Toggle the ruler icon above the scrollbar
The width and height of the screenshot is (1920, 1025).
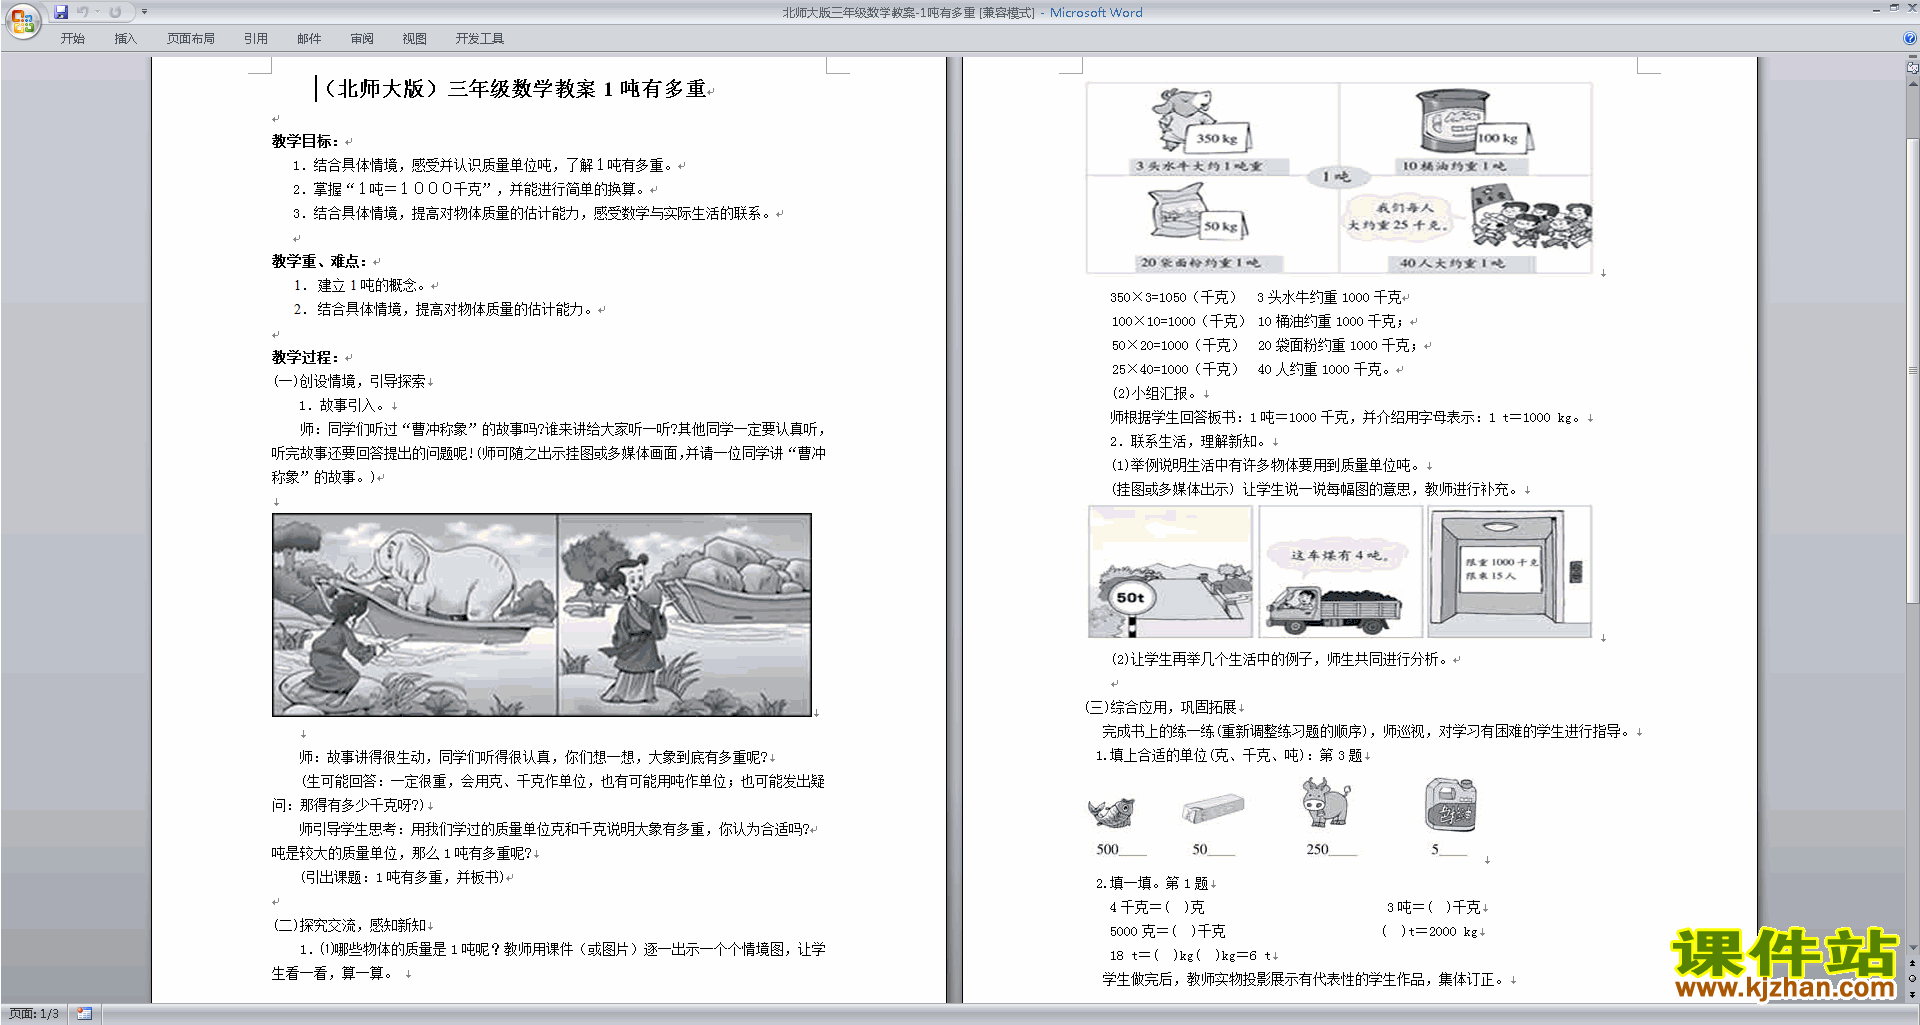pos(1912,68)
